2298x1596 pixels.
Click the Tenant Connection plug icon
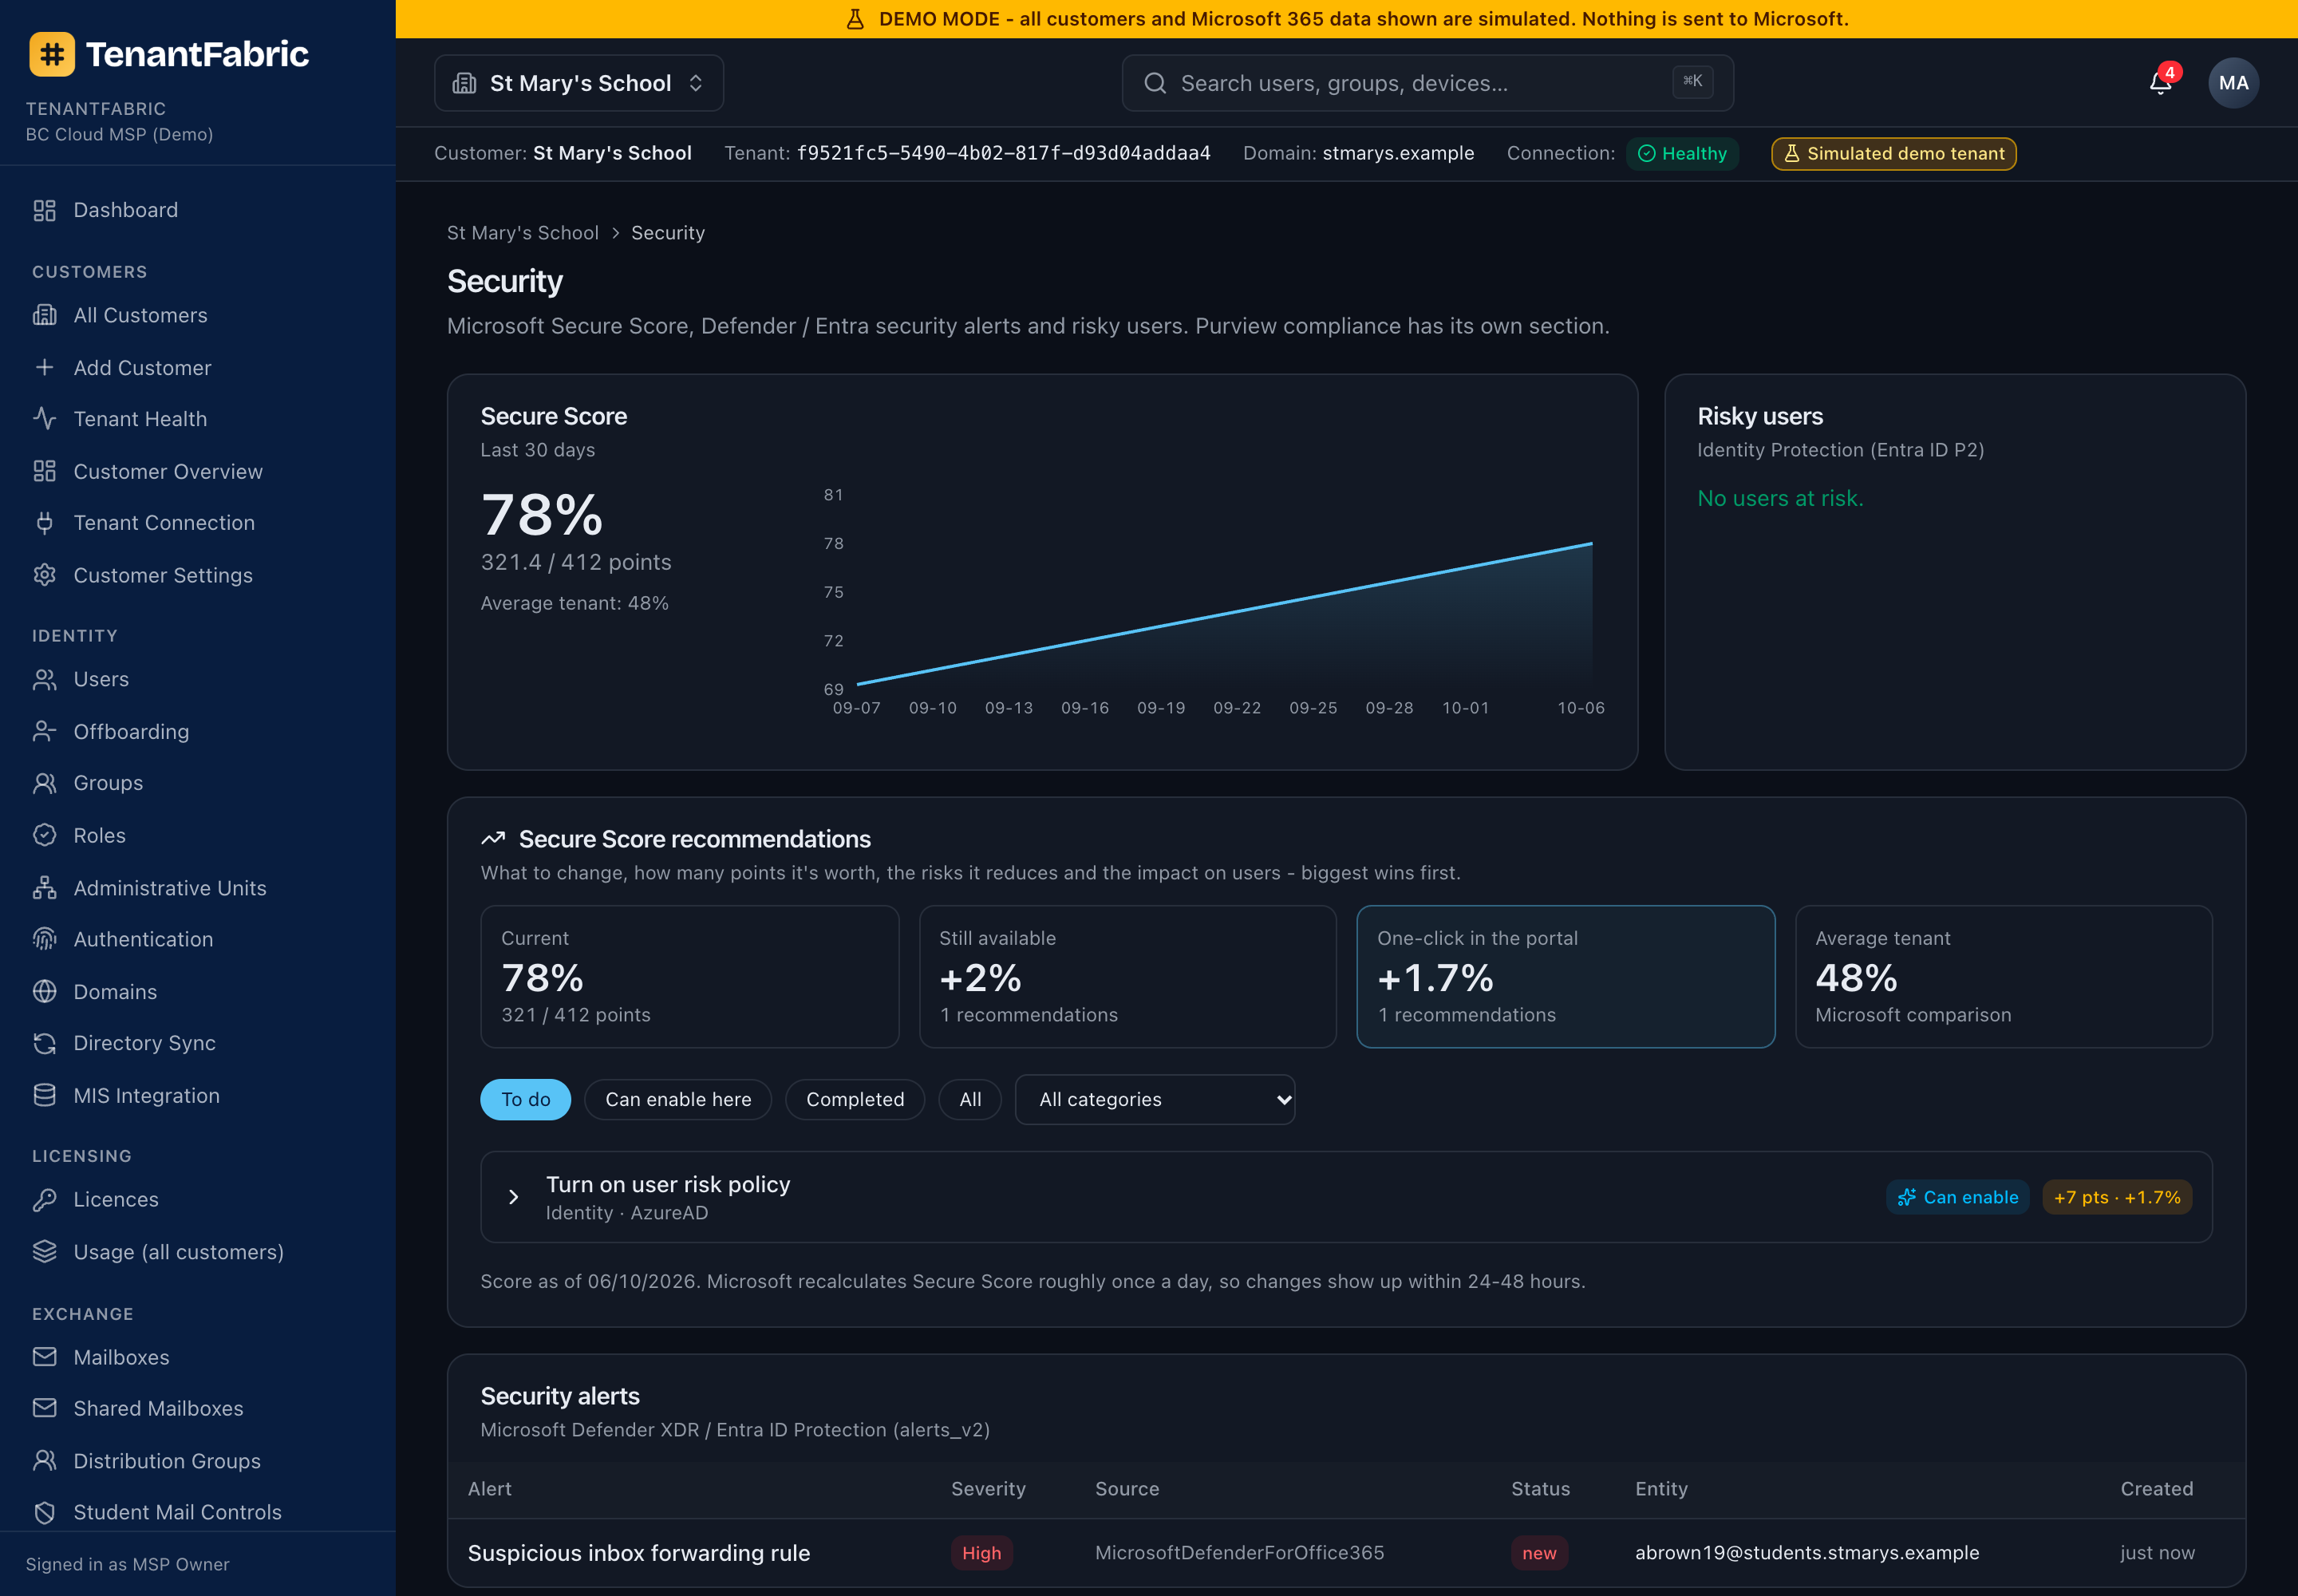point(44,522)
